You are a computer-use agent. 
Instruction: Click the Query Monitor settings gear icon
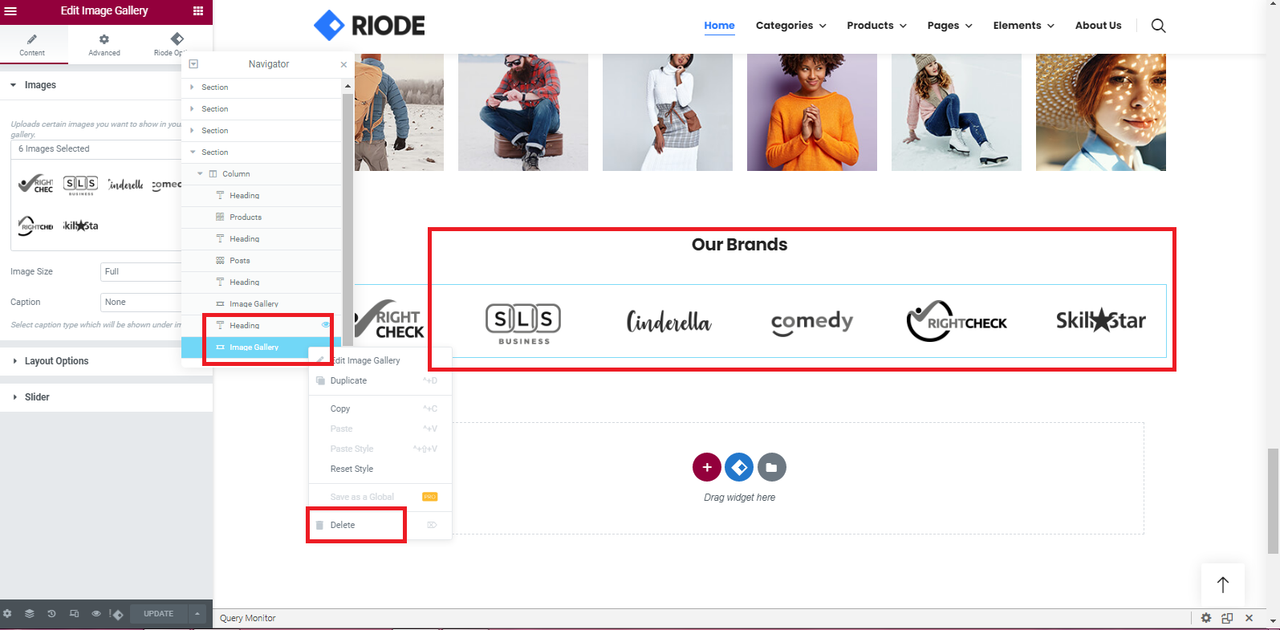[x=1207, y=619]
